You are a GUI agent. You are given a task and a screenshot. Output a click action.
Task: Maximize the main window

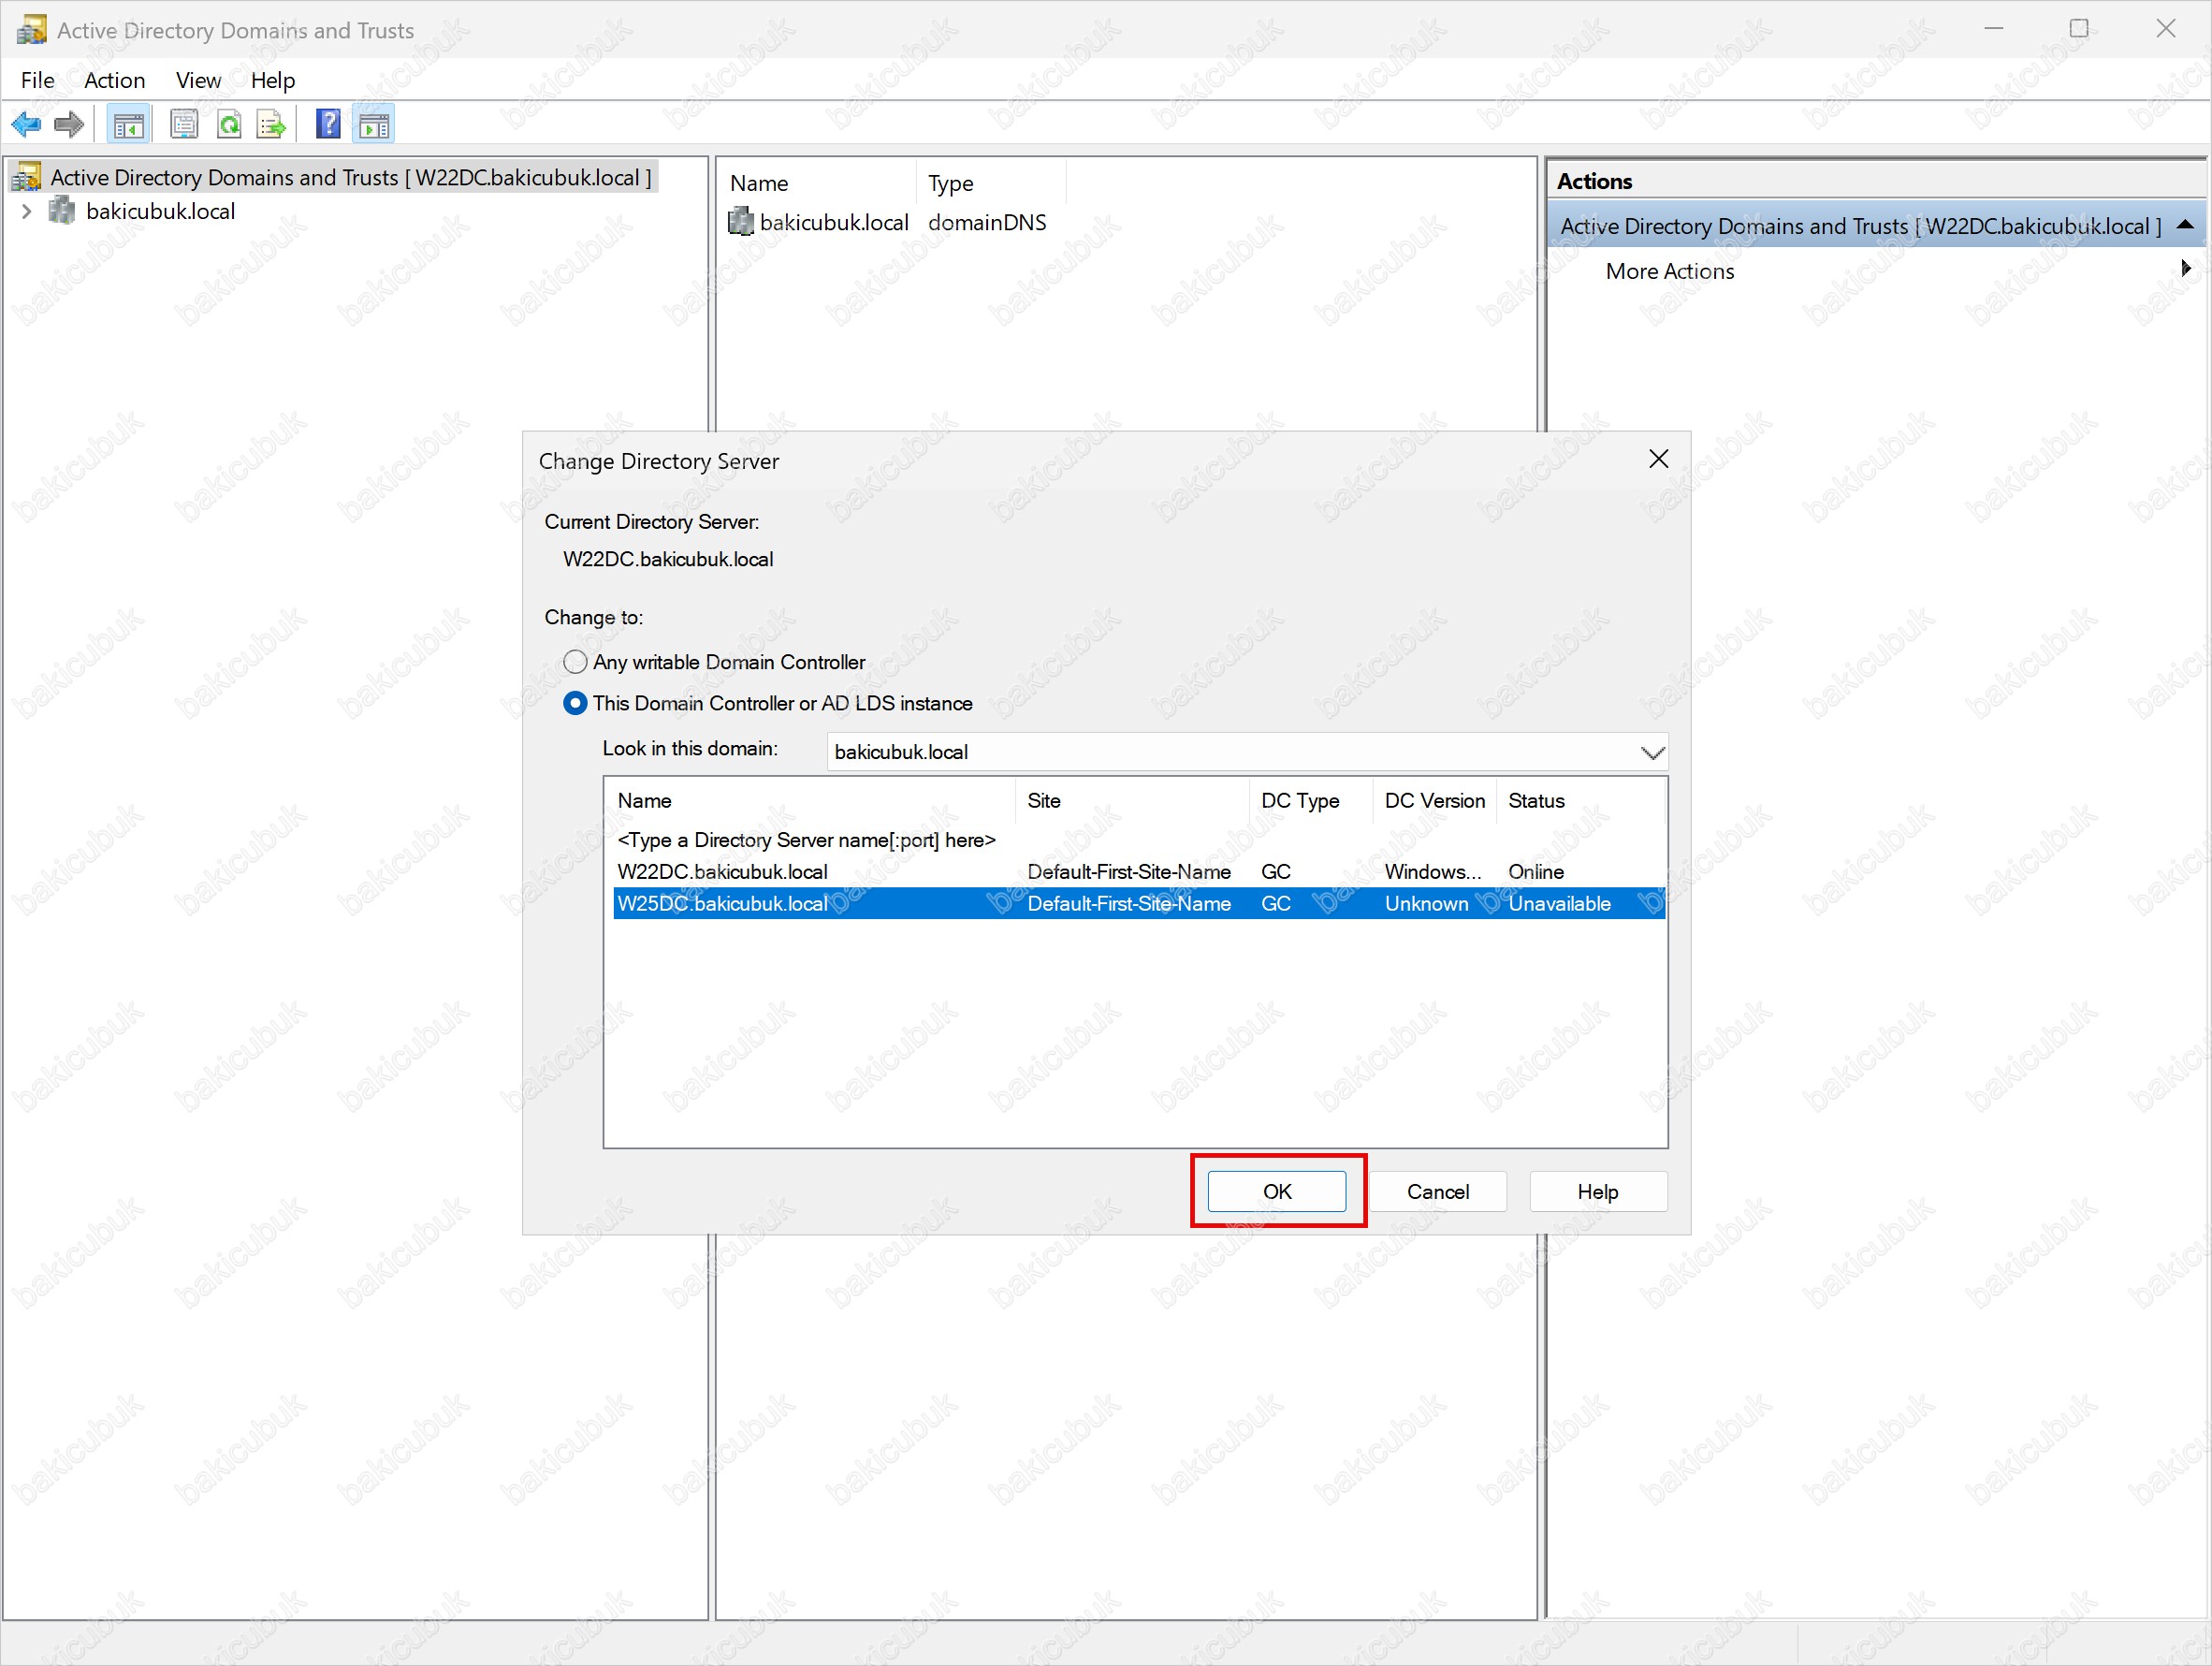coord(2079,29)
